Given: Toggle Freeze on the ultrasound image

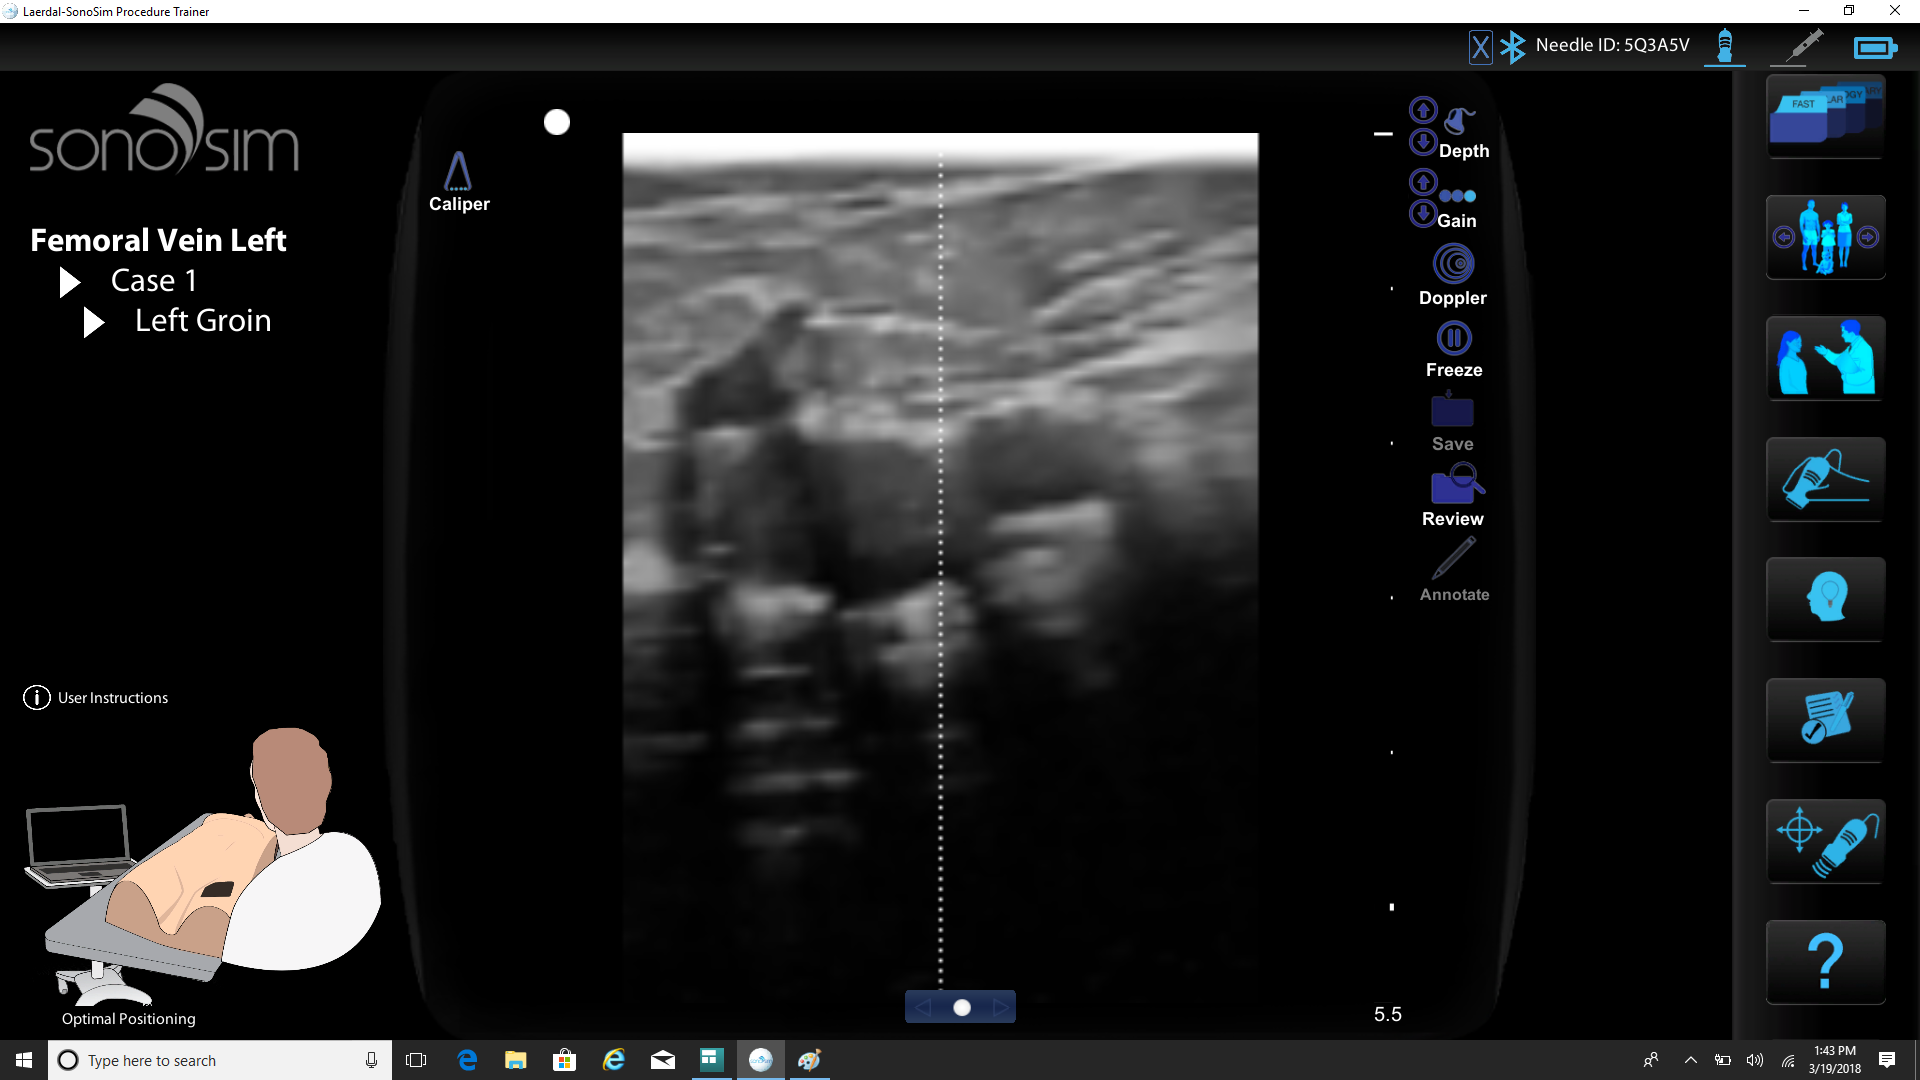Looking at the screenshot, I should click(1453, 338).
